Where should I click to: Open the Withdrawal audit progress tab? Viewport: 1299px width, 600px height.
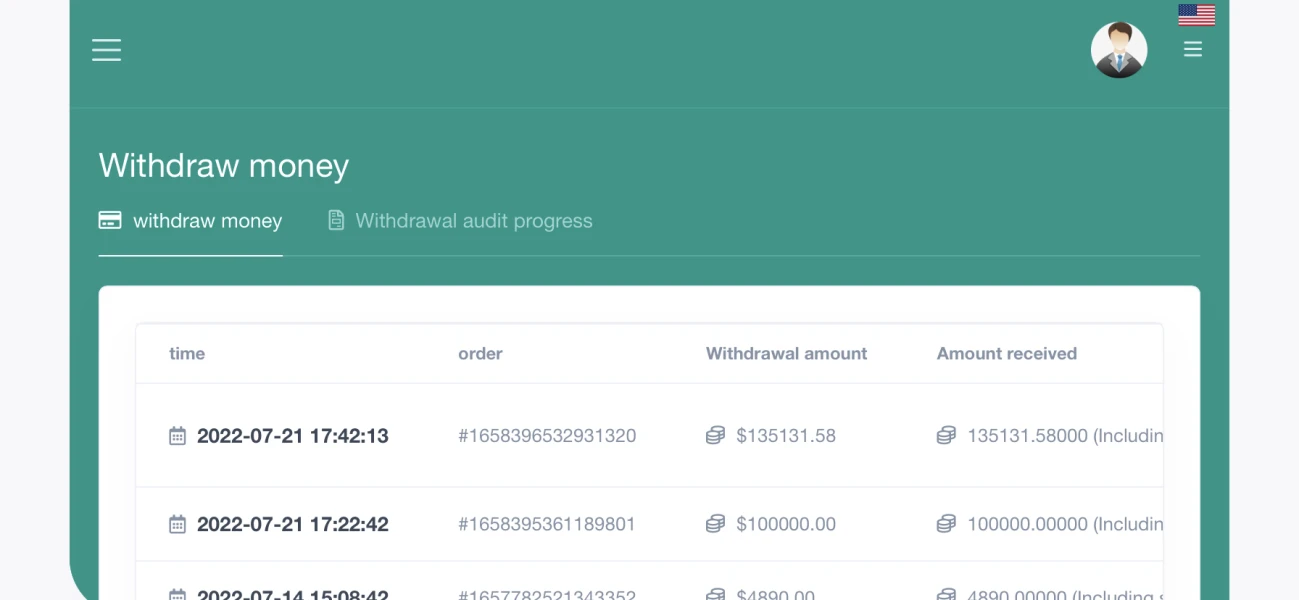(x=473, y=221)
